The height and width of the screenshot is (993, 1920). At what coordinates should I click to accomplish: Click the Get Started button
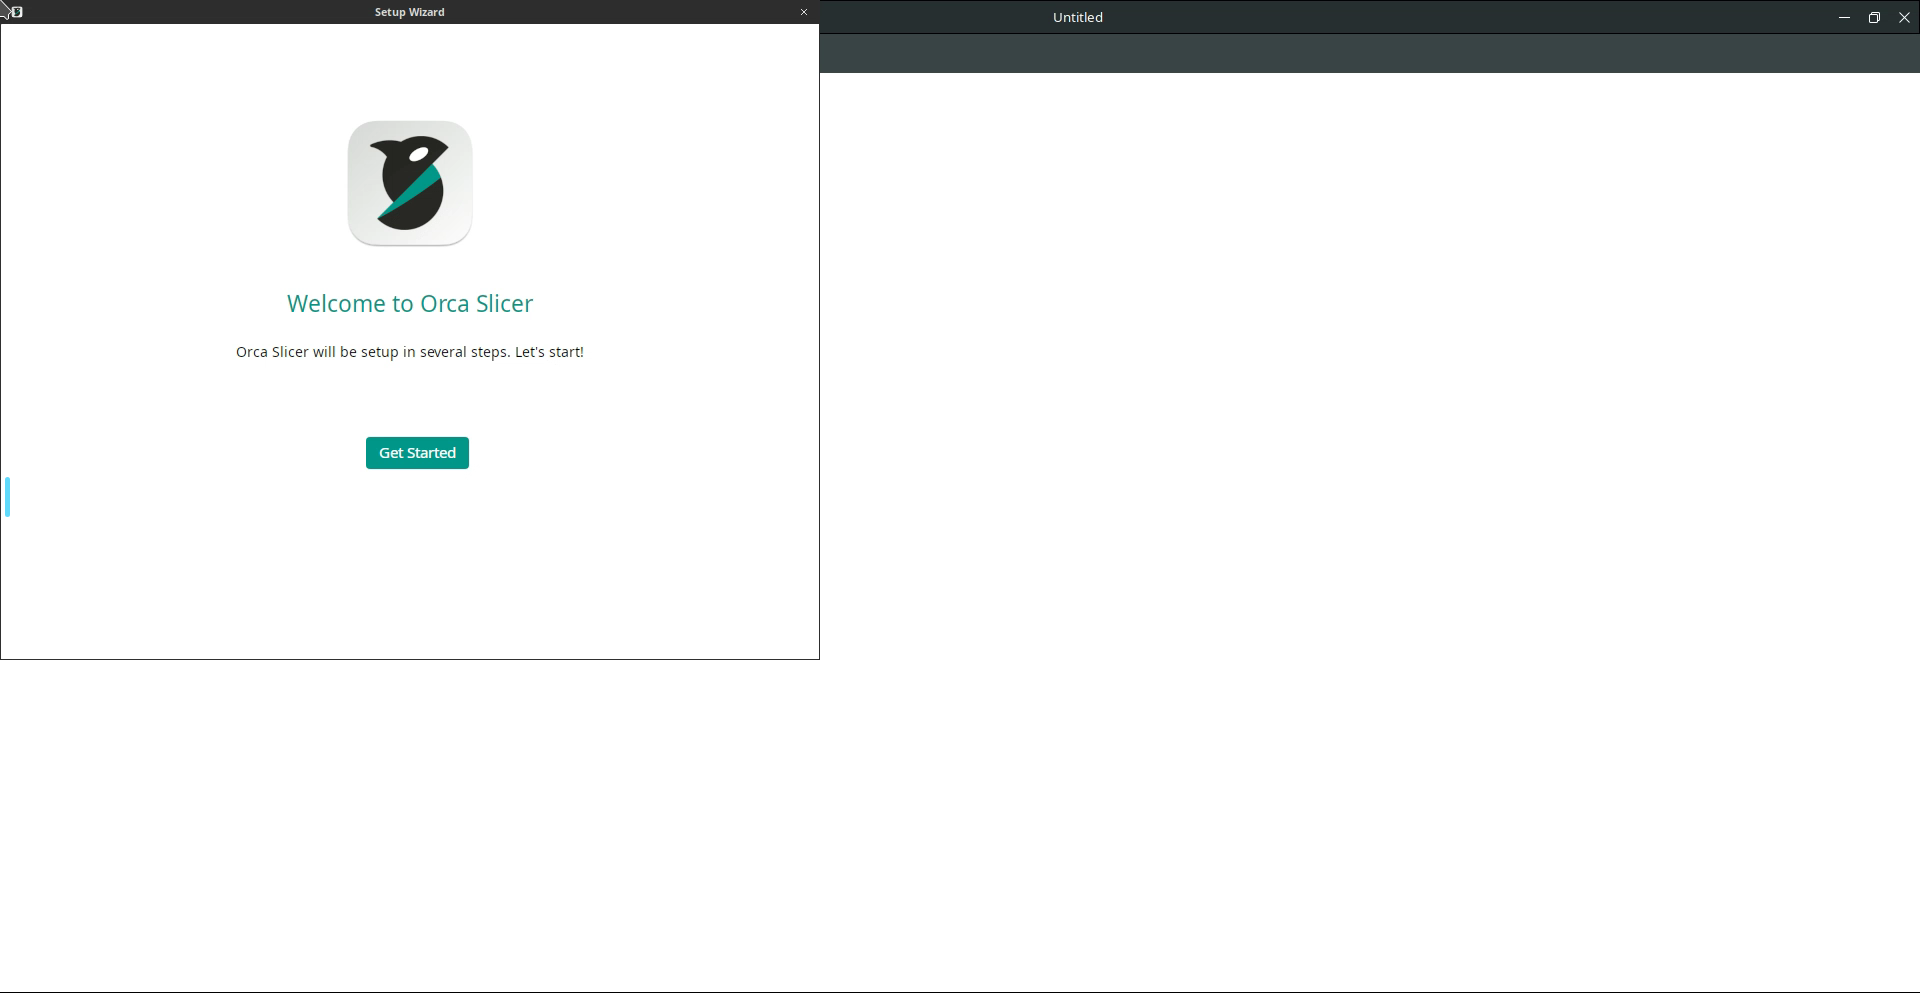tap(417, 453)
